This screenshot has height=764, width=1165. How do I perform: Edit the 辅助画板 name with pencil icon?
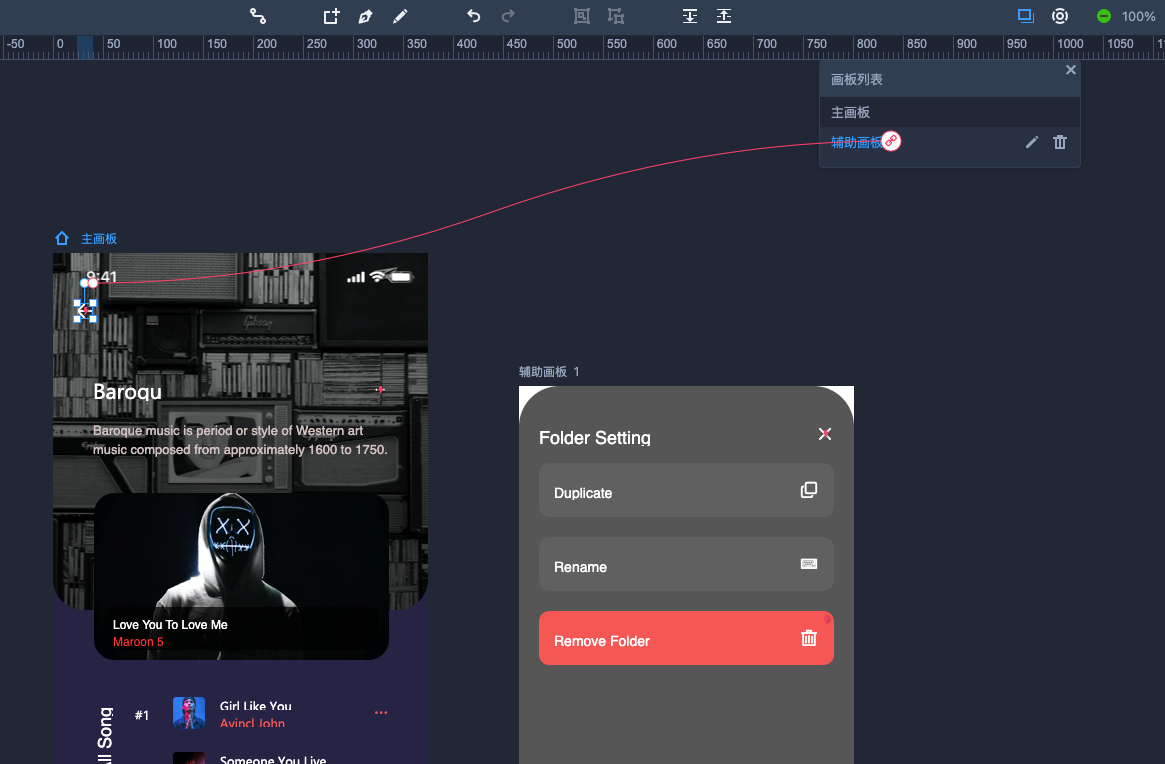[x=1032, y=142]
